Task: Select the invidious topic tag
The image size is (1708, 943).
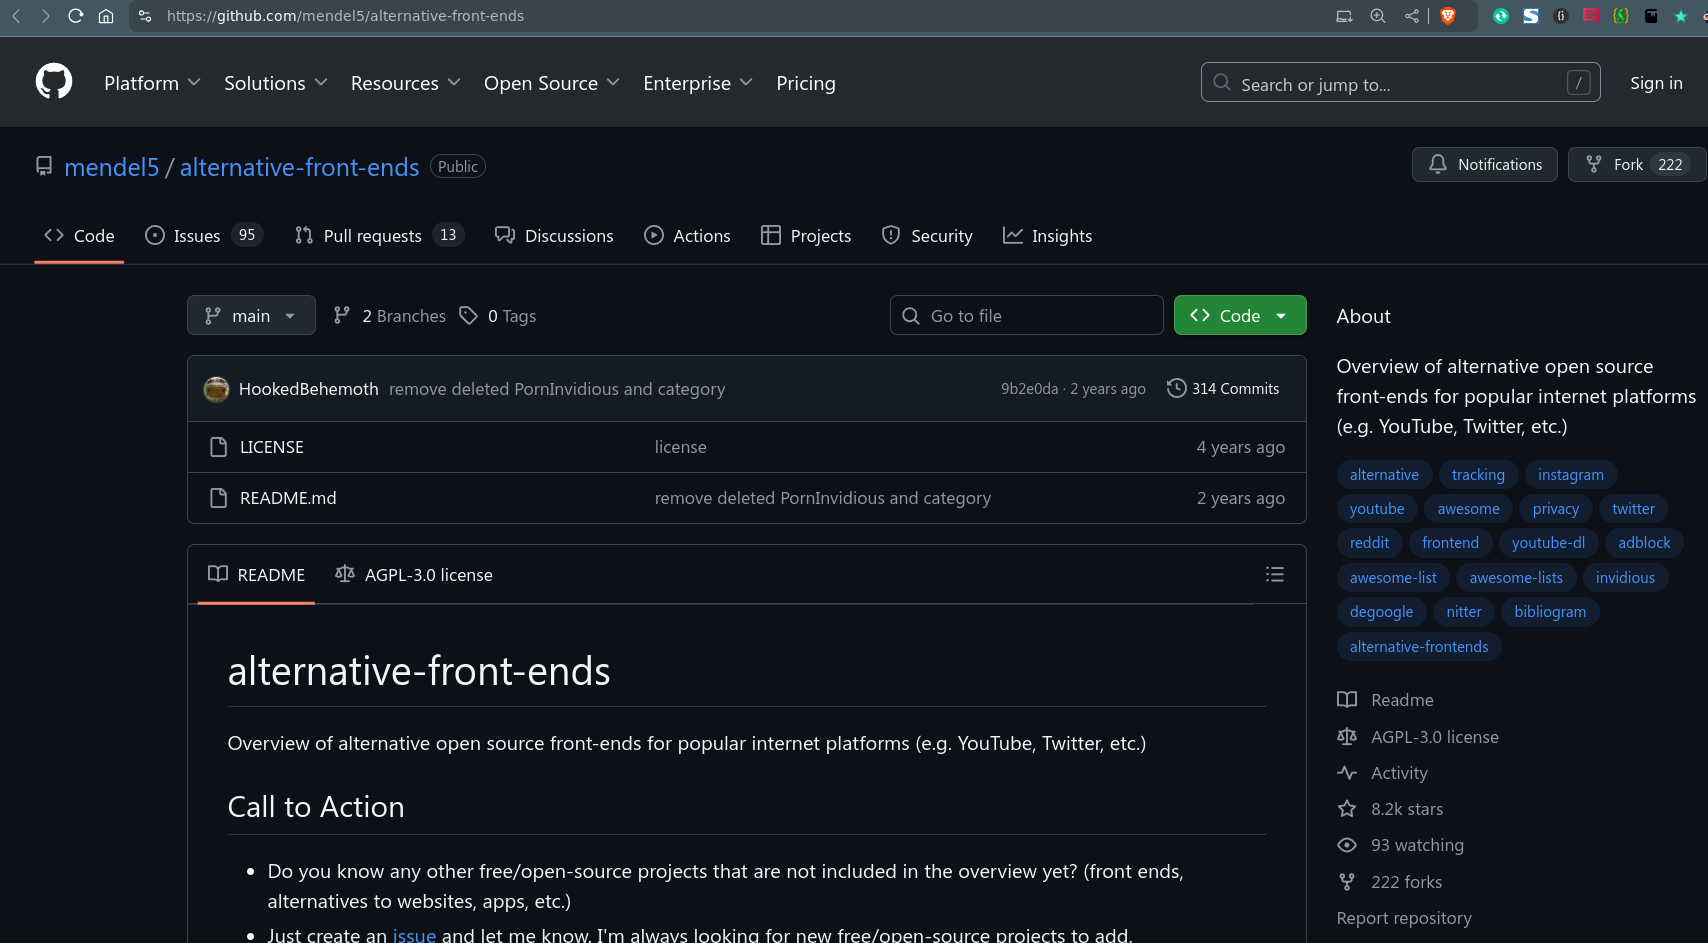Action: (x=1624, y=578)
